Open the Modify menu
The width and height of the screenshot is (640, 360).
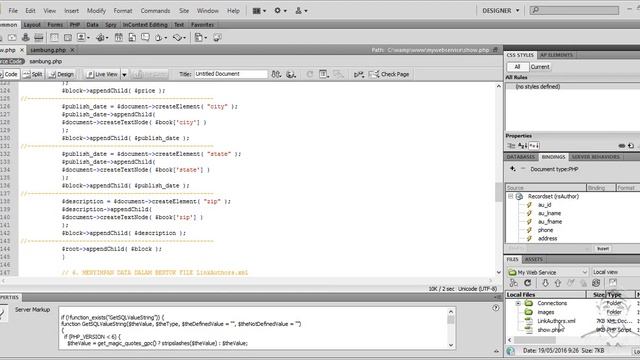click(x=96, y=11)
